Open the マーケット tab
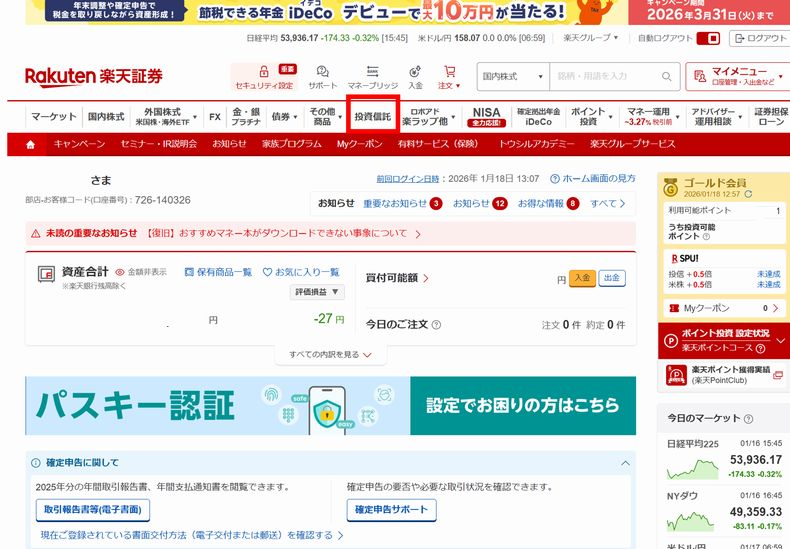790x549 pixels. pyautogui.click(x=54, y=116)
